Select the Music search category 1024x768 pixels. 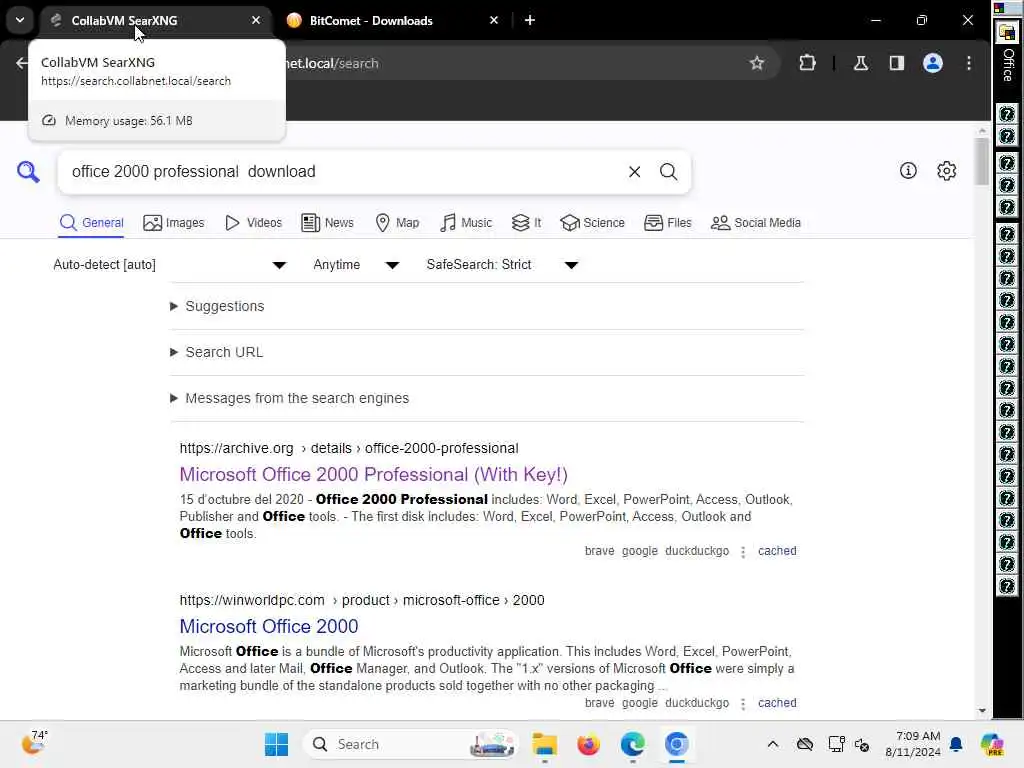tap(466, 223)
